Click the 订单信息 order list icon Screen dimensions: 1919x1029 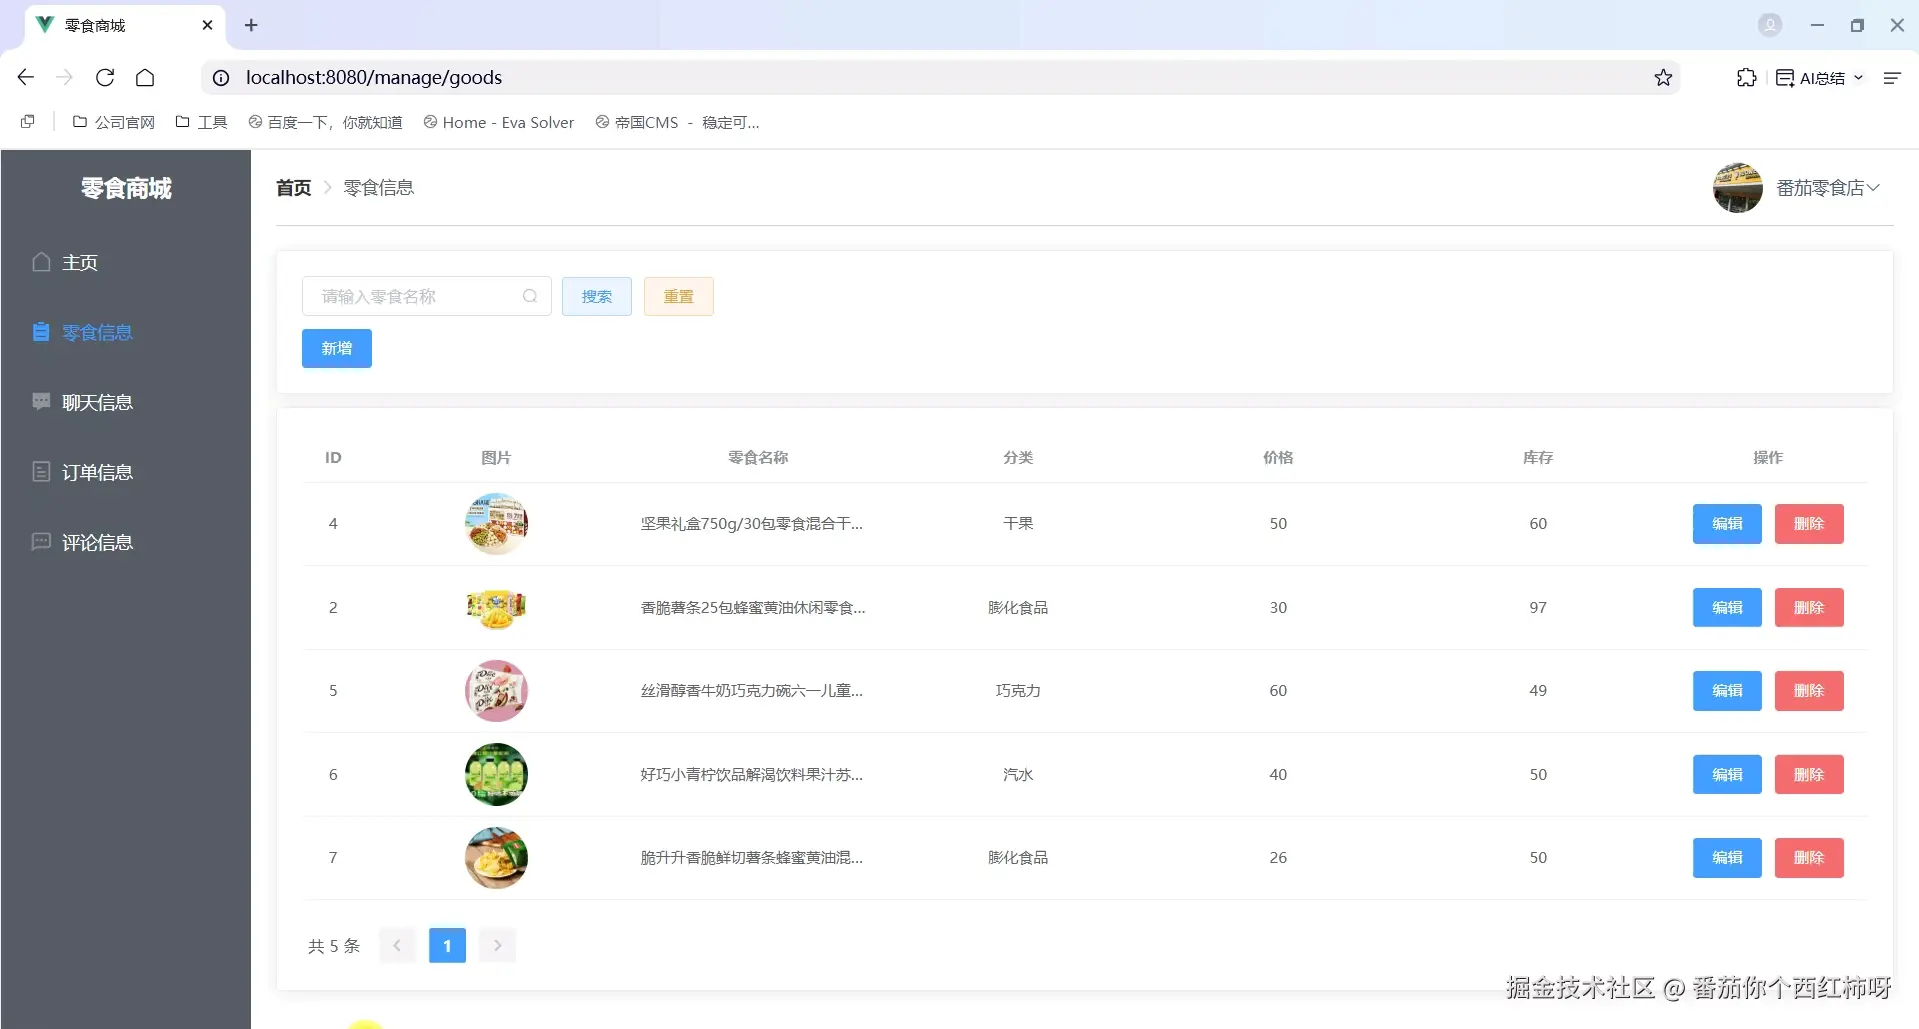[x=41, y=471]
